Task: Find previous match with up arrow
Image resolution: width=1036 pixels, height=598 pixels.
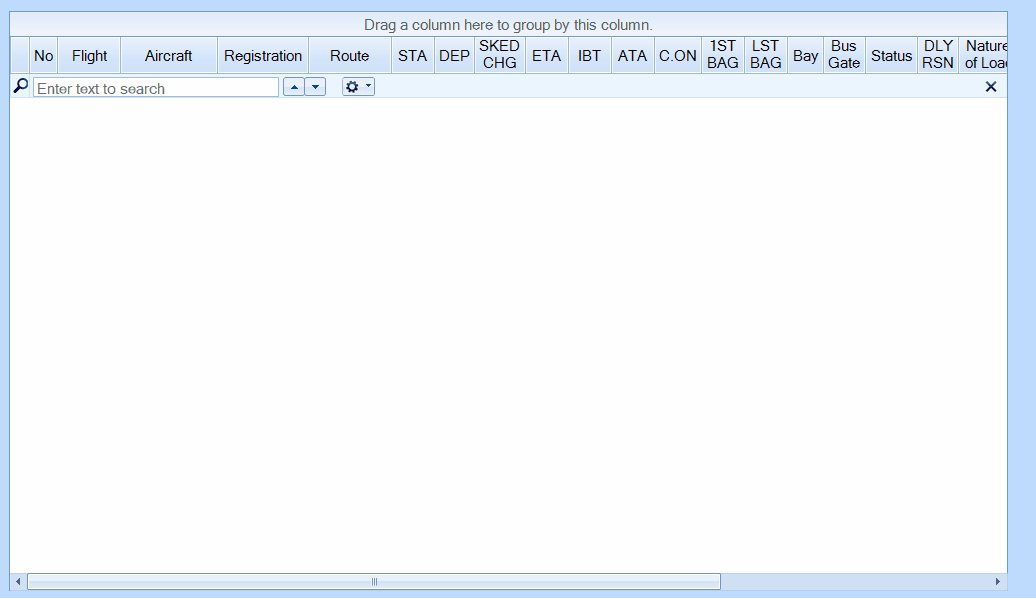Action: point(294,87)
